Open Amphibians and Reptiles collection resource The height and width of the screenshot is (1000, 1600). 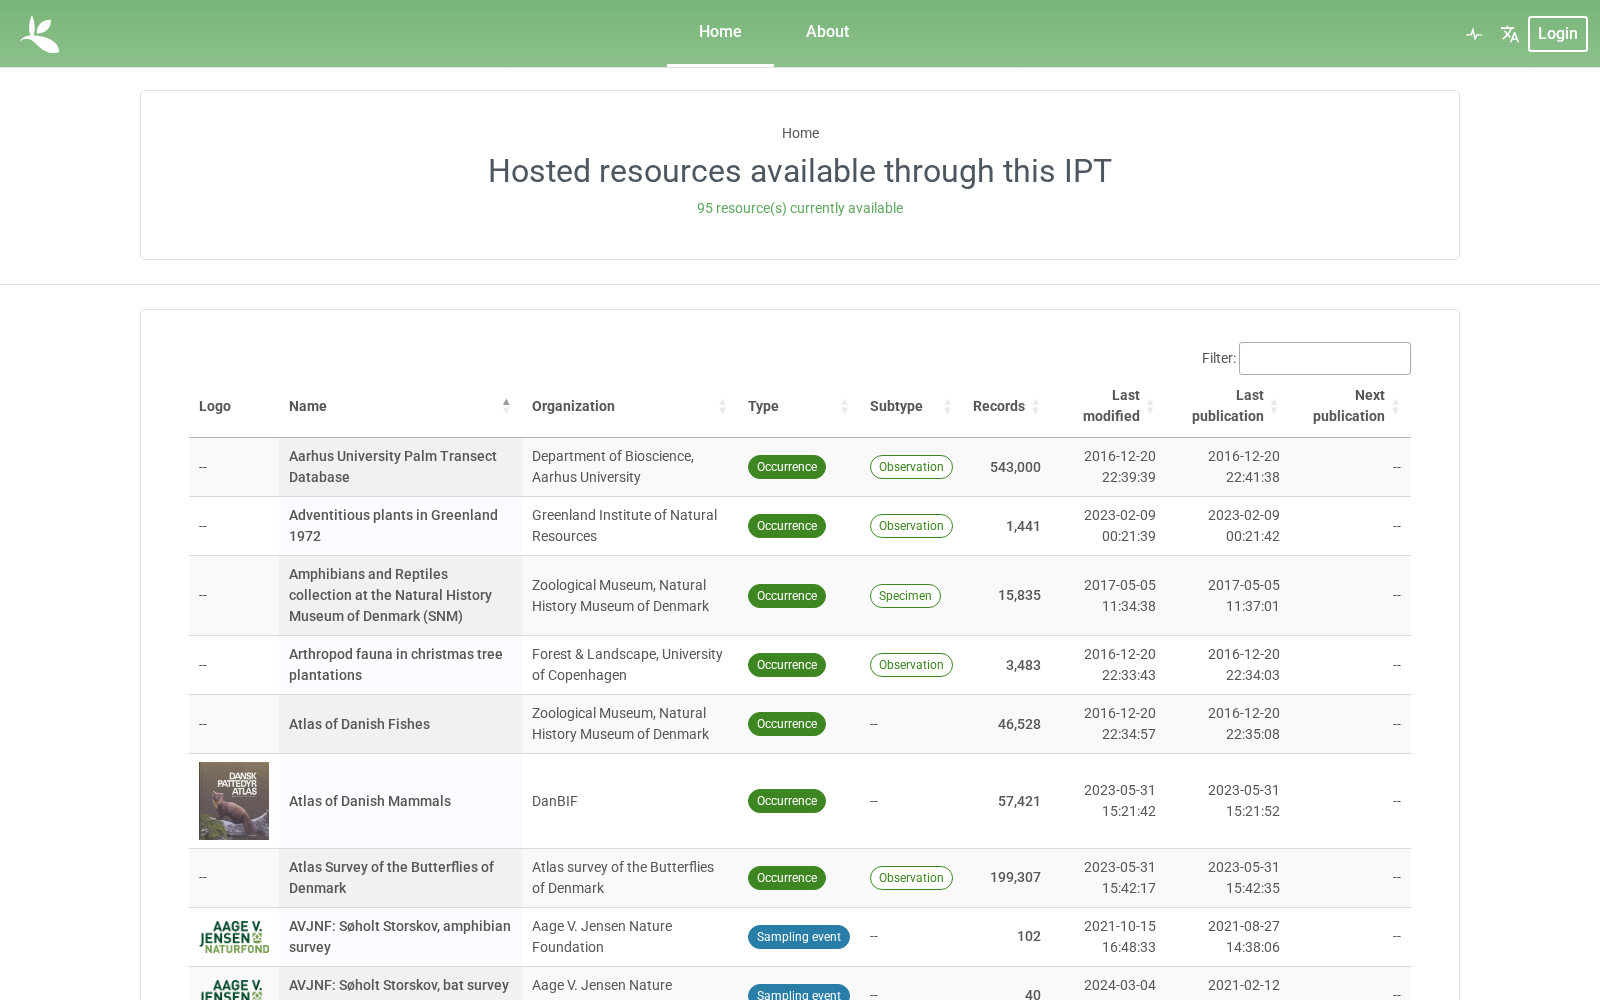click(390, 595)
